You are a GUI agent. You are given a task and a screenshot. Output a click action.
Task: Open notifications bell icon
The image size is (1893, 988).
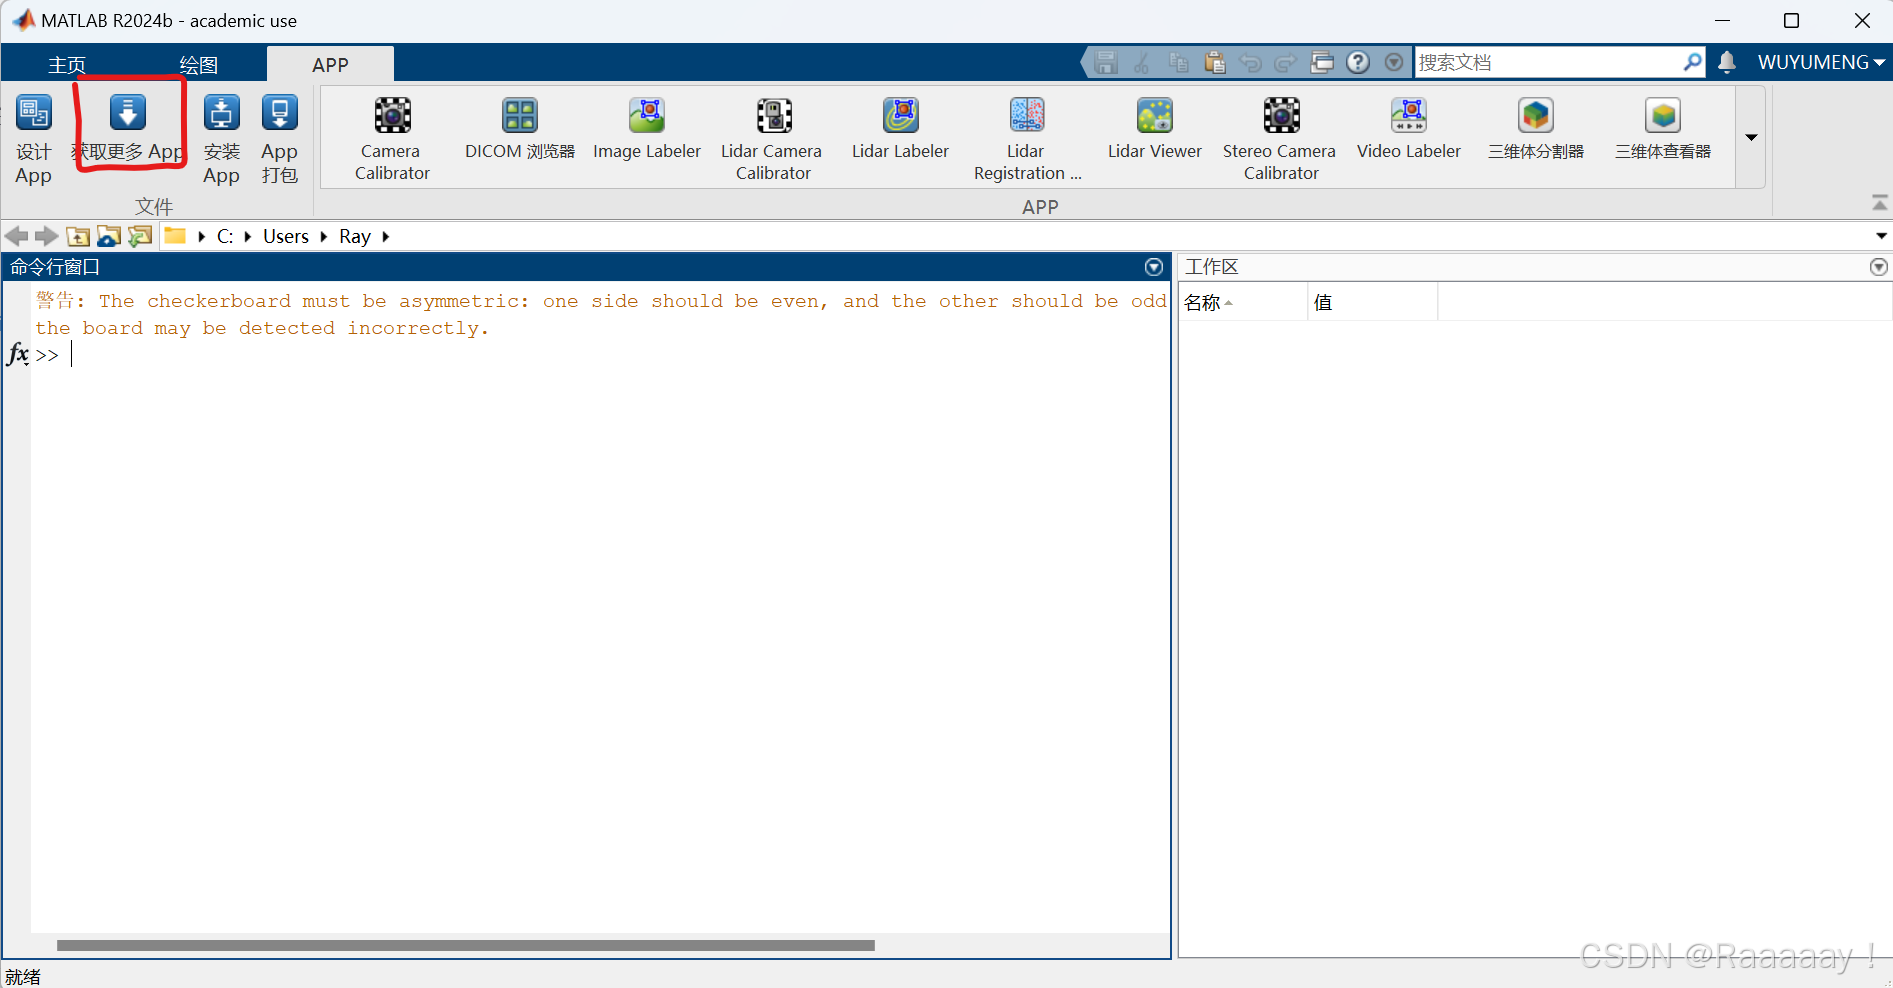click(1727, 62)
